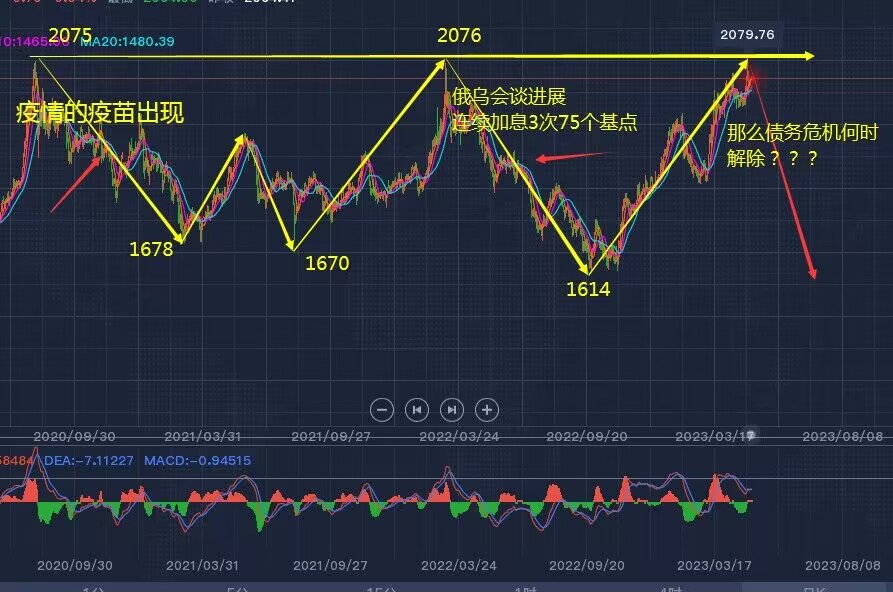Click the 2076 peak annotation label
This screenshot has height=592, width=893.
pos(461,35)
